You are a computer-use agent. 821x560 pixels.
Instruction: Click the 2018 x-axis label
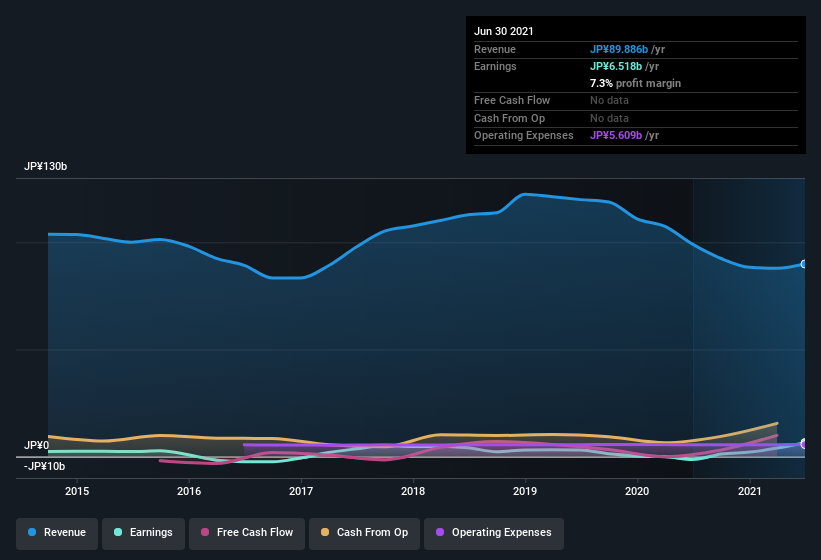pyautogui.click(x=413, y=491)
